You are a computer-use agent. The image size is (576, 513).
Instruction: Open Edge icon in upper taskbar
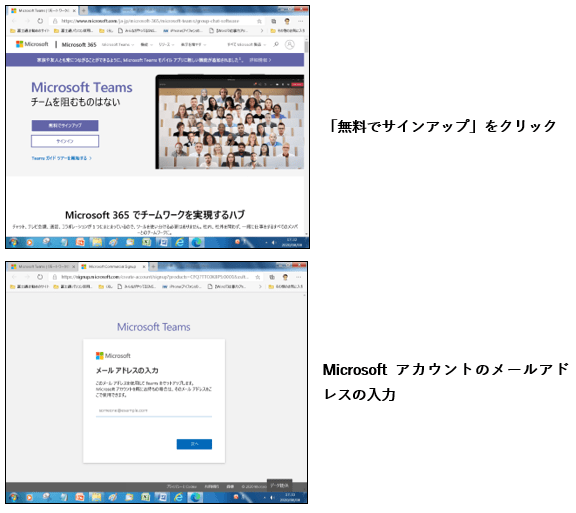(197, 242)
